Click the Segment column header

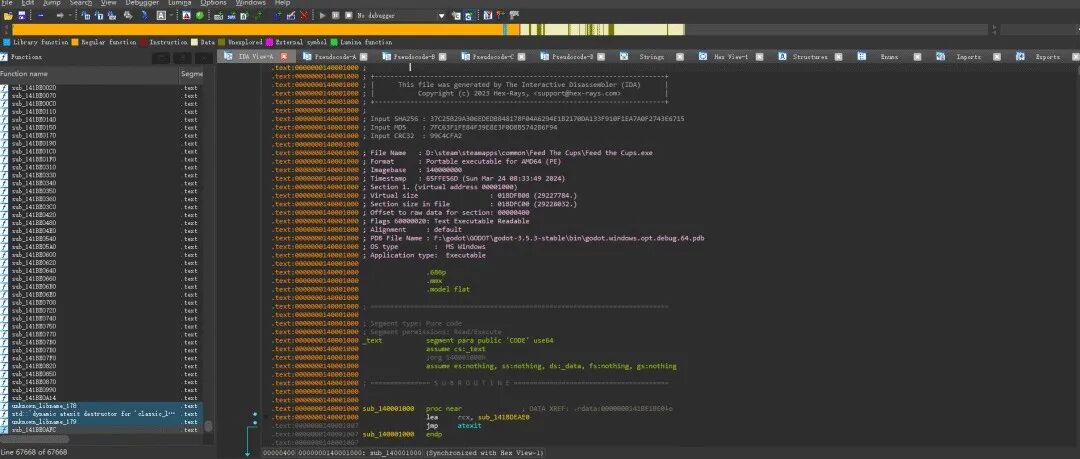click(191, 73)
